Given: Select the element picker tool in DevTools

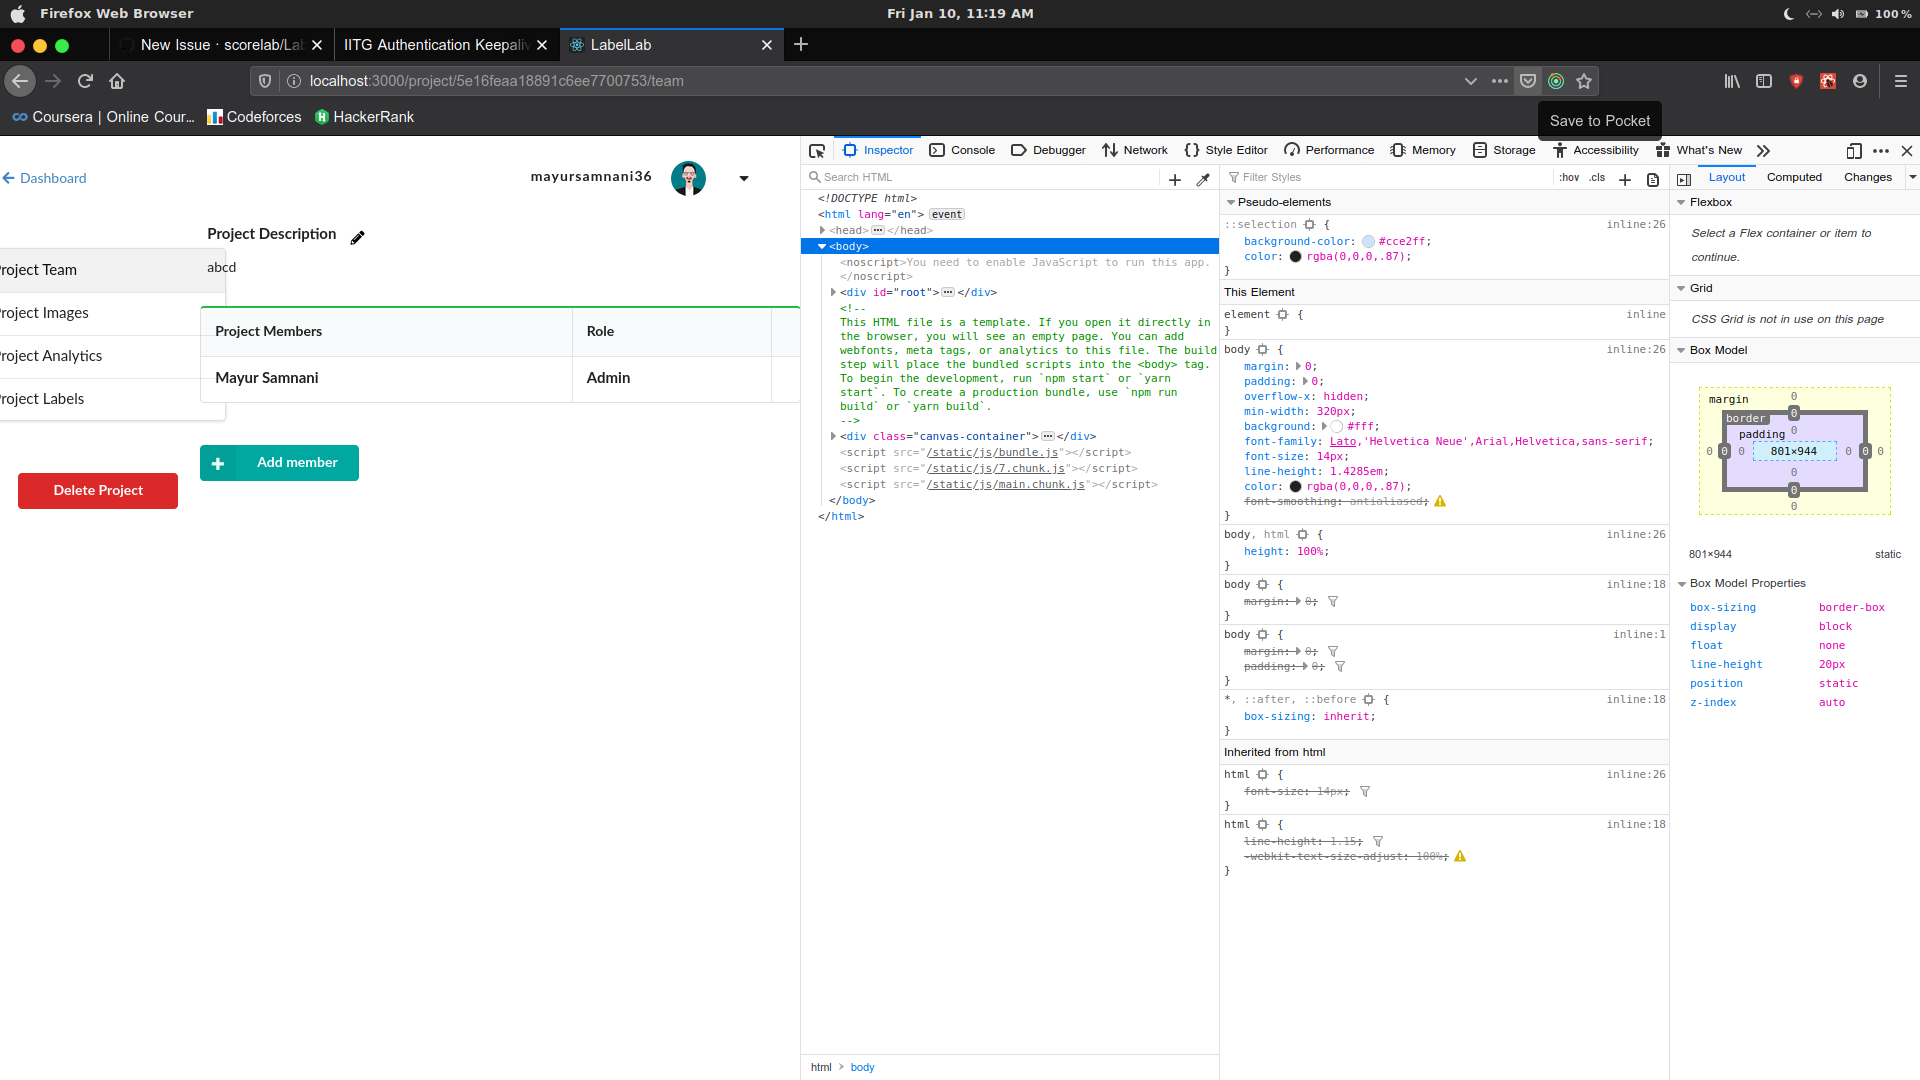Looking at the screenshot, I should 817,150.
